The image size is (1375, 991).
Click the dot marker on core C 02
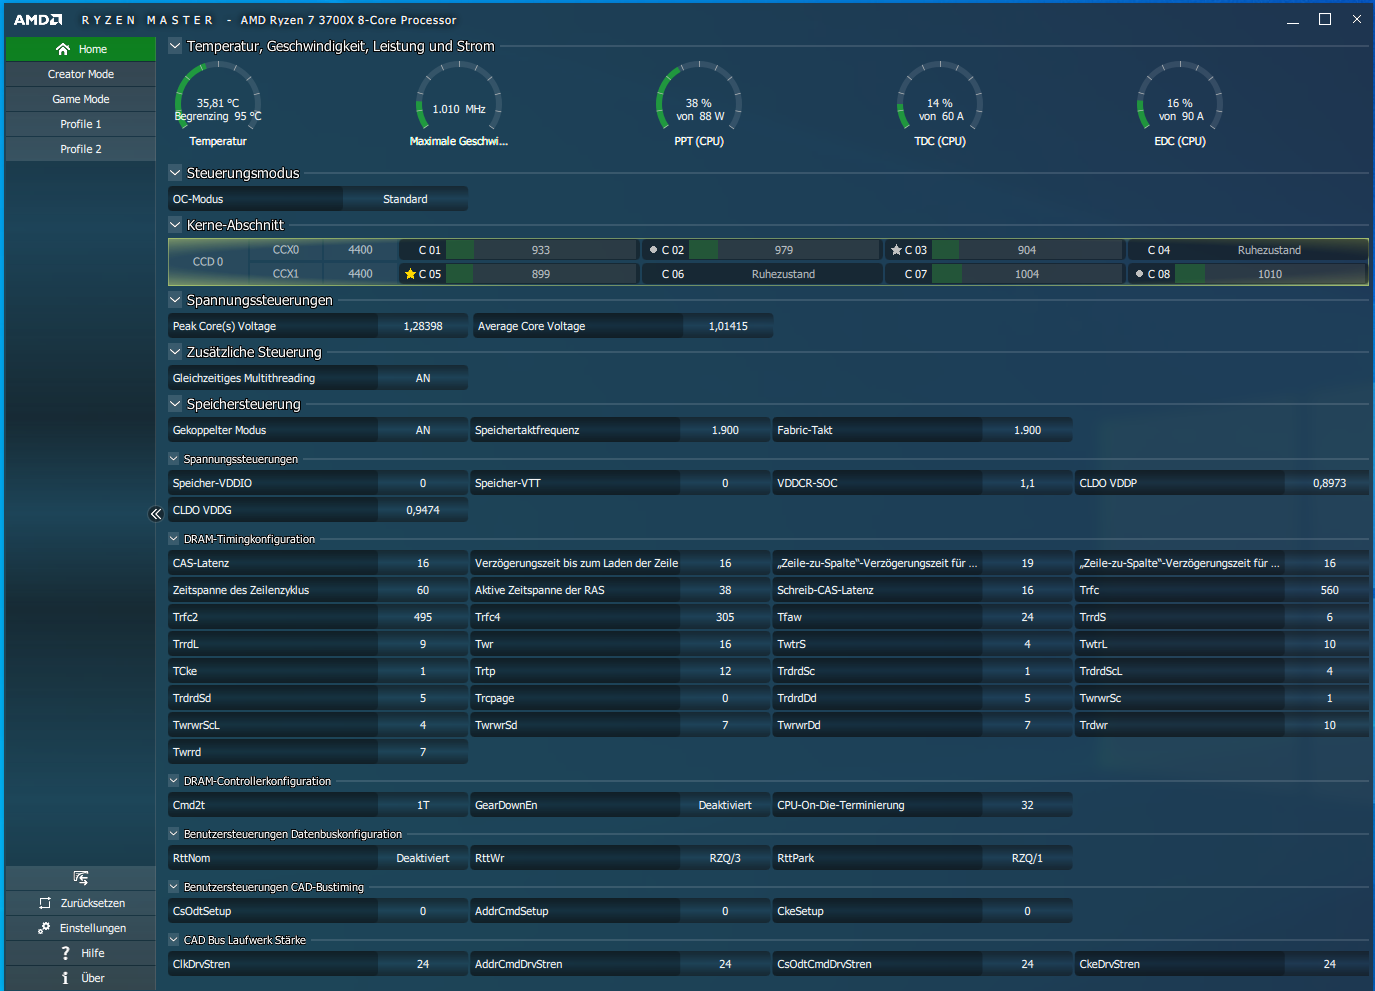click(654, 250)
